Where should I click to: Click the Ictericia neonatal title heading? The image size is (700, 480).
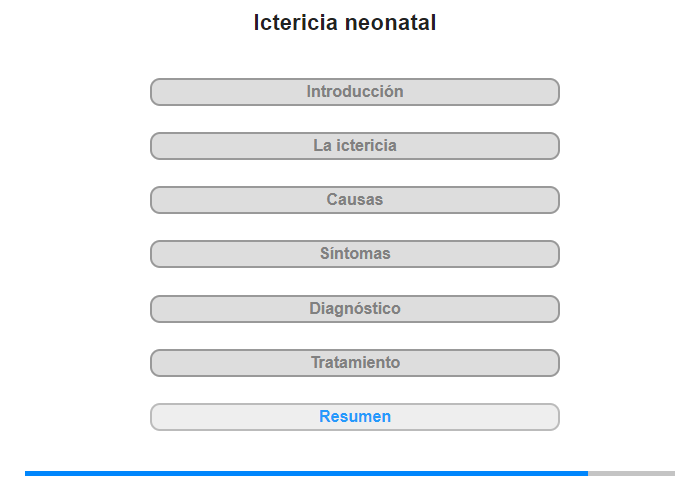tap(345, 22)
